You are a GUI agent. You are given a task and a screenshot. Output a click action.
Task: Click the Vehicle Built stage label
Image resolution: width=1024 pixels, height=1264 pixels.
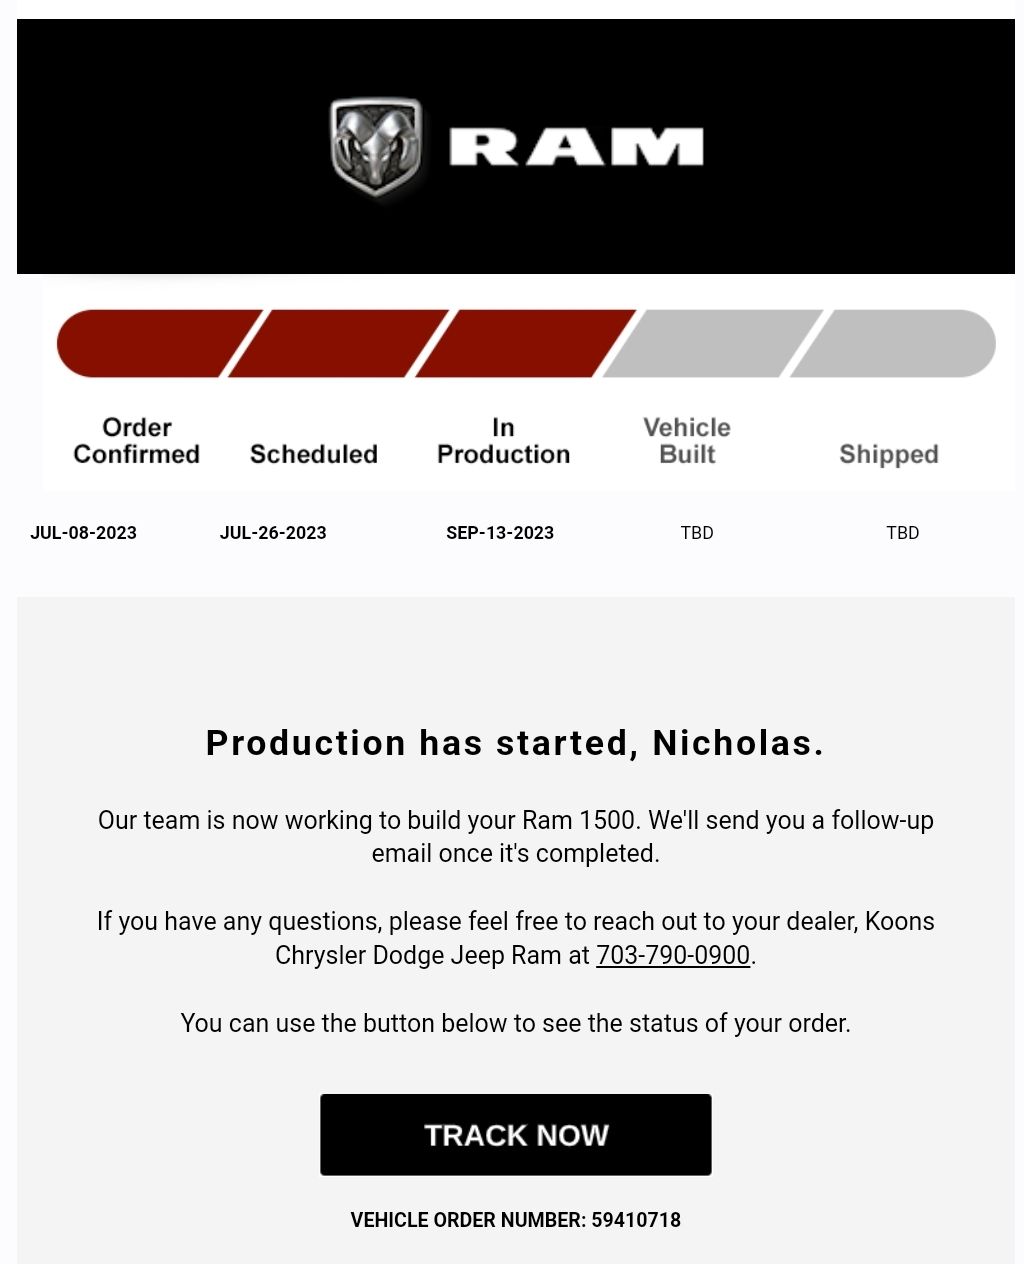pyautogui.click(x=687, y=441)
